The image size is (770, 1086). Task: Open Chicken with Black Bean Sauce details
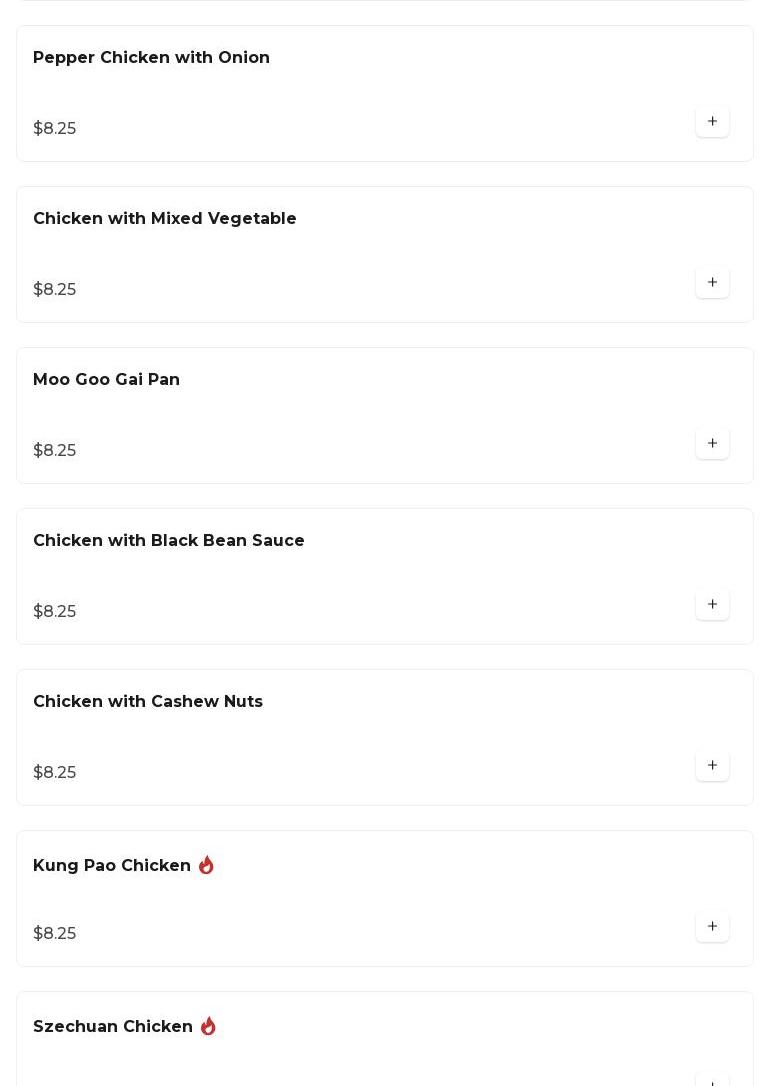click(x=168, y=541)
